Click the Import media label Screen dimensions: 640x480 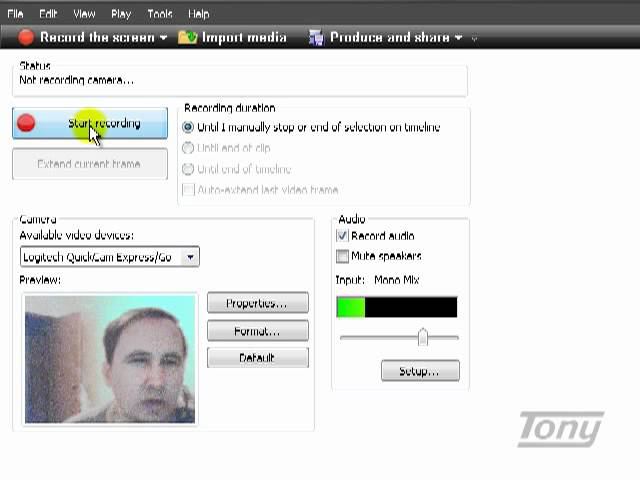click(244, 38)
